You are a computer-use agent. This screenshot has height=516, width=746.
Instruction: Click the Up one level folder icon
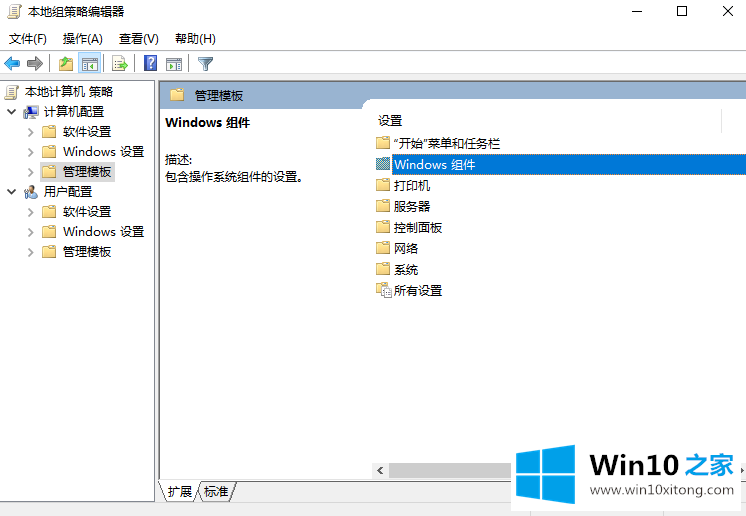coord(66,63)
